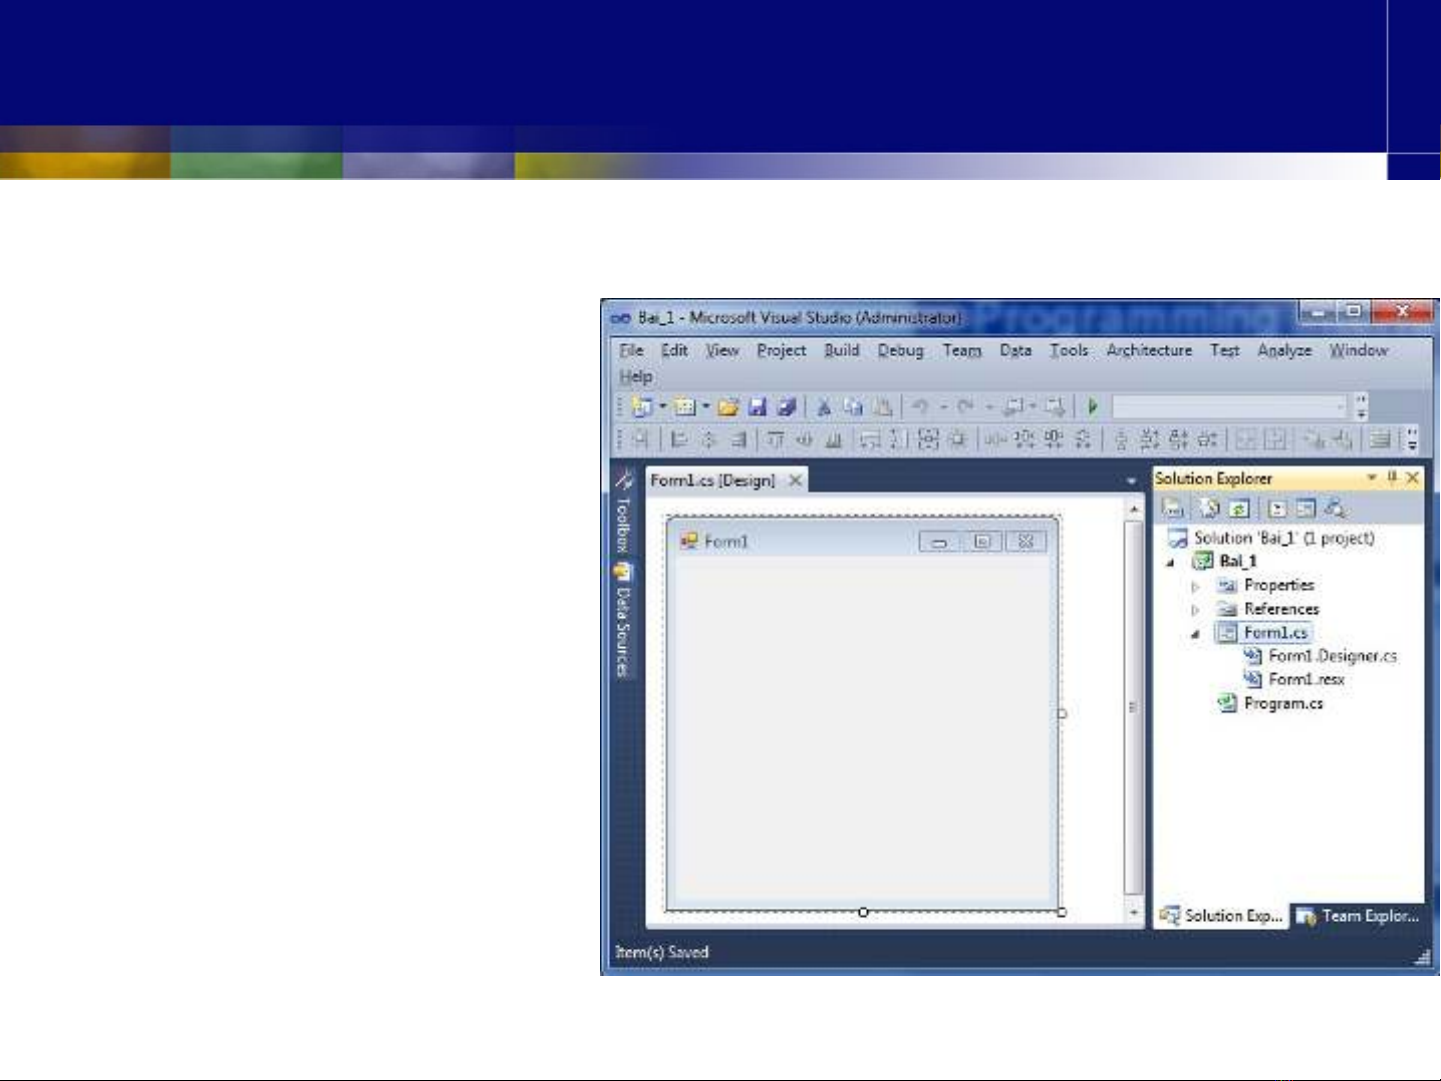Collapse the Form1.cs tree node

[x=1195, y=634]
